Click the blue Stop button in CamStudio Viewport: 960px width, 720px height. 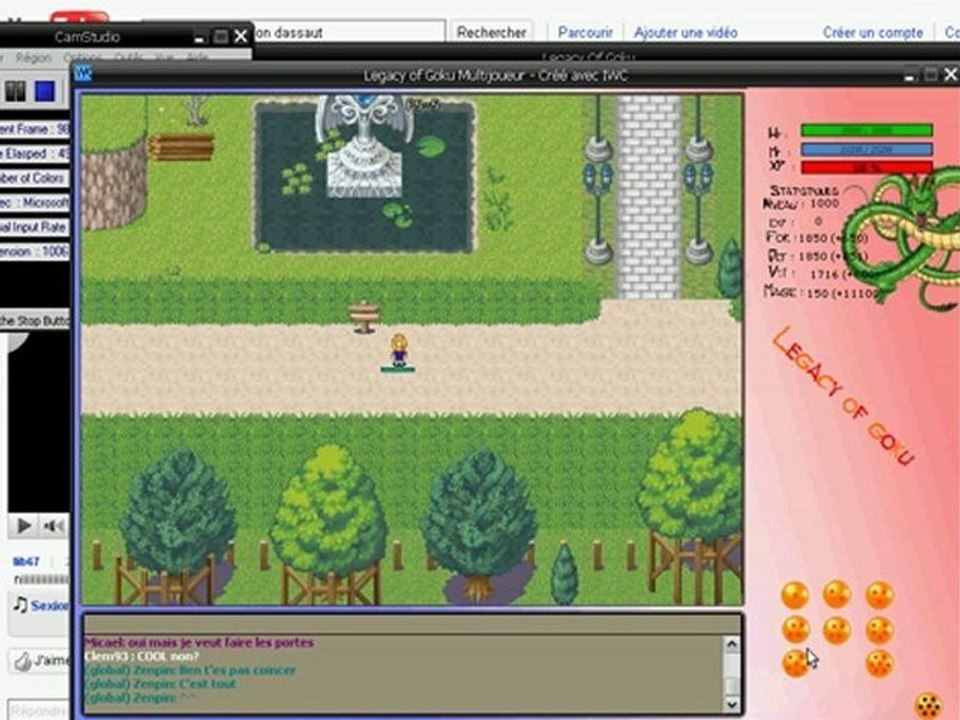point(45,92)
